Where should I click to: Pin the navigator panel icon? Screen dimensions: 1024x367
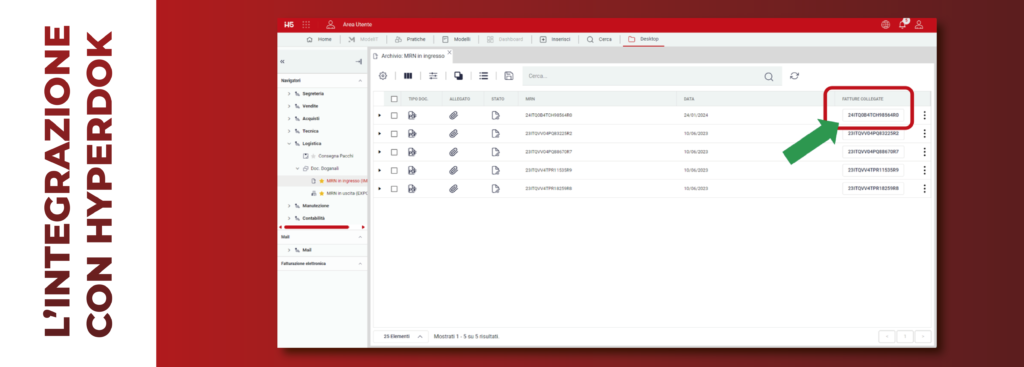359,61
